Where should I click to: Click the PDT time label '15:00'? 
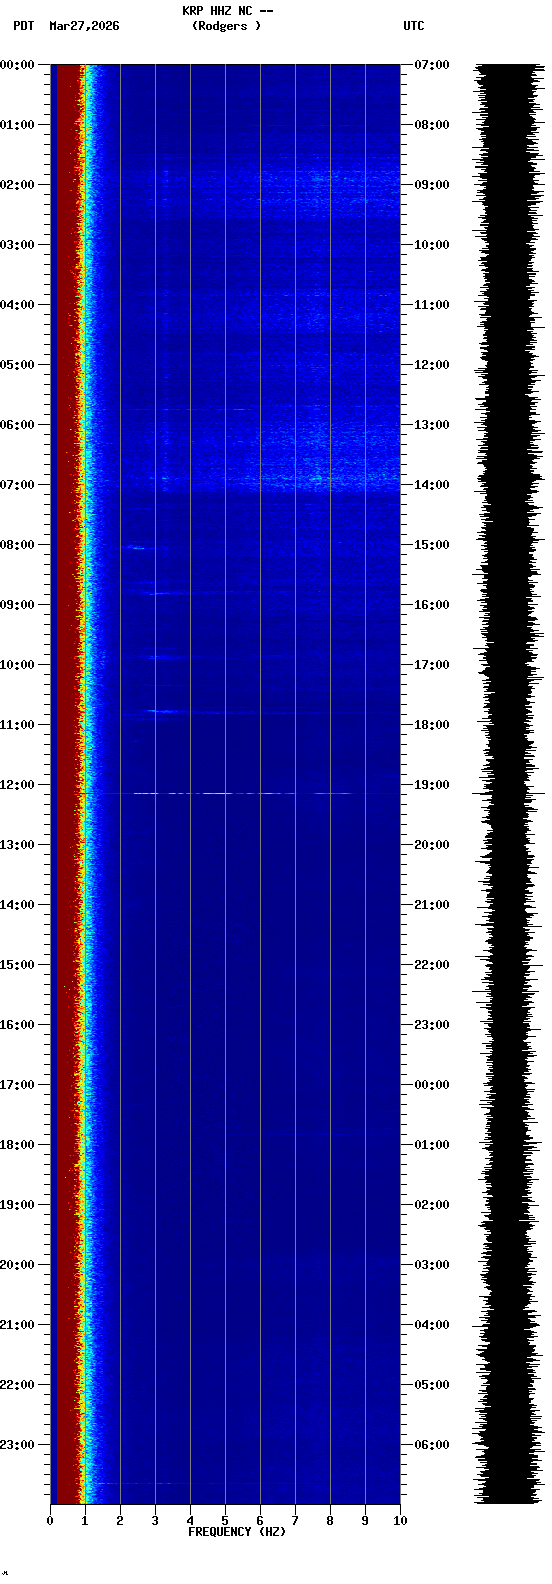[x=17, y=965]
